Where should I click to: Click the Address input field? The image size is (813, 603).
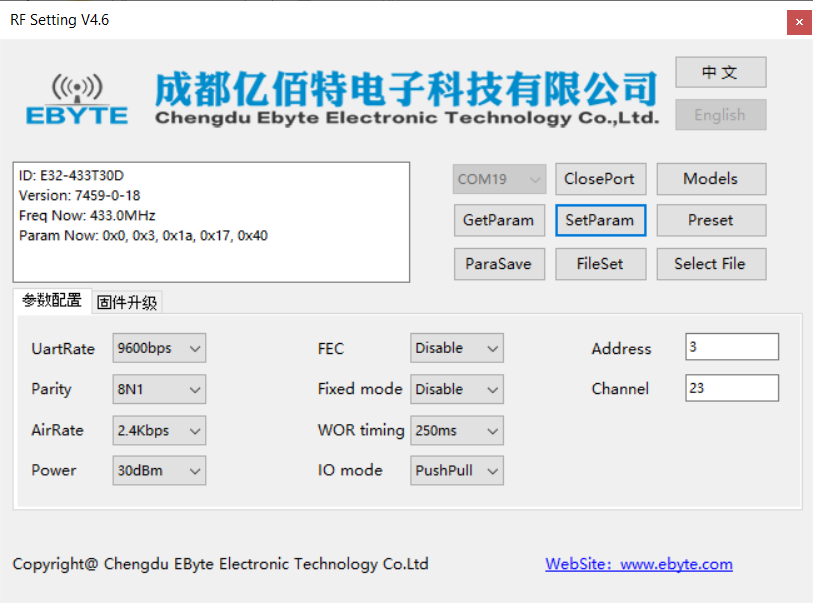(x=732, y=346)
